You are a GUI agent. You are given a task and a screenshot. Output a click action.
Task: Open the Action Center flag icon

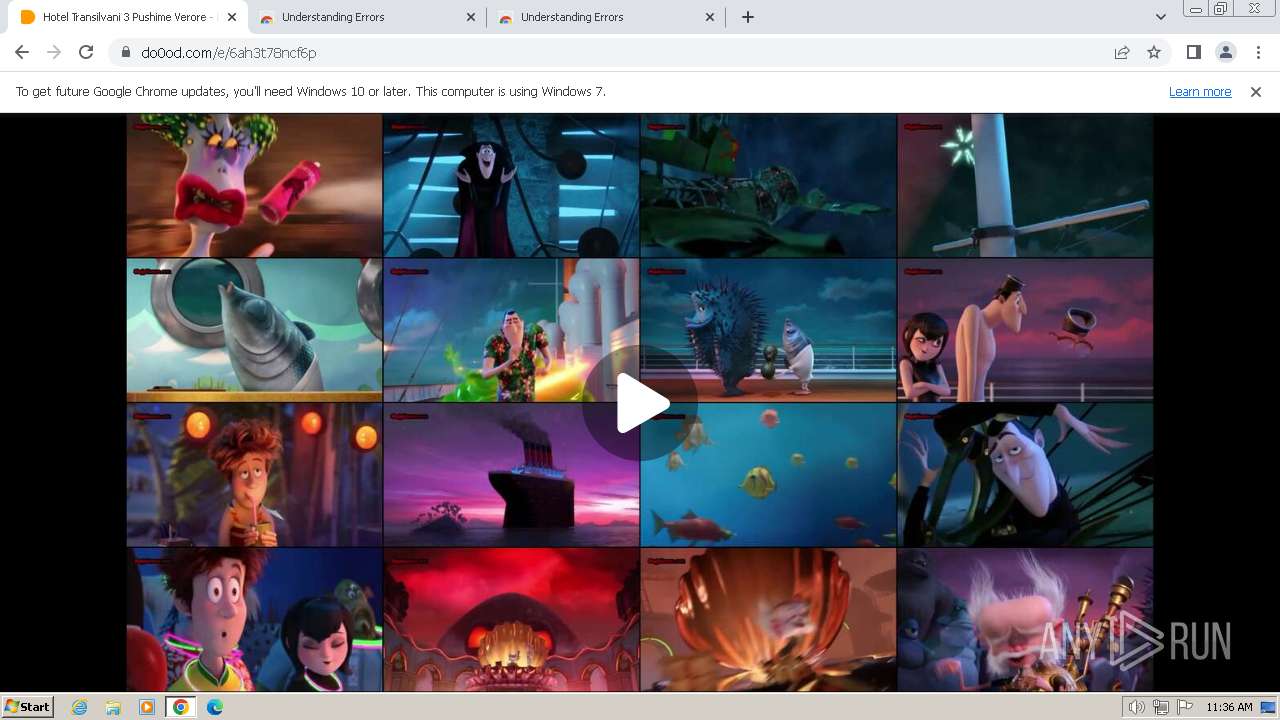click(x=1183, y=707)
